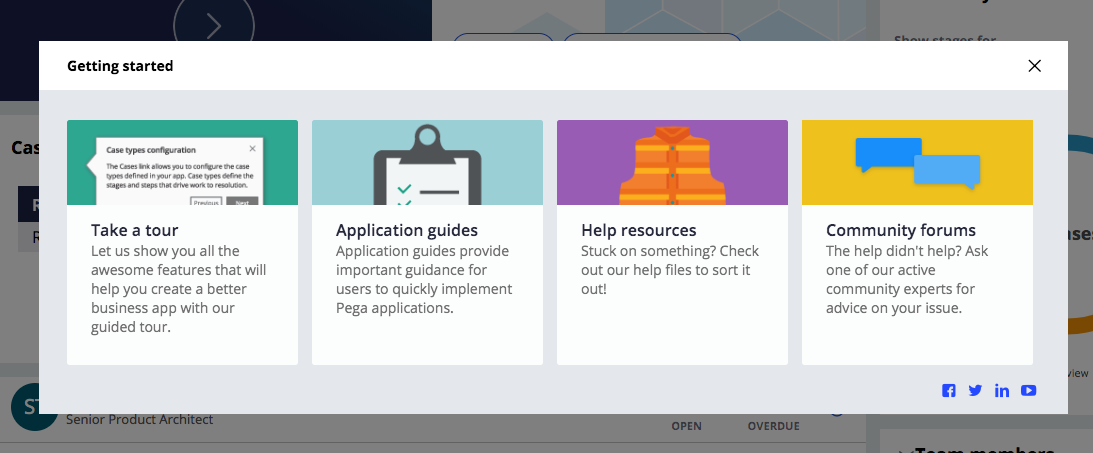Image resolution: width=1093 pixels, height=453 pixels.
Task: Select the Help resources heading
Action: coord(638,231)
